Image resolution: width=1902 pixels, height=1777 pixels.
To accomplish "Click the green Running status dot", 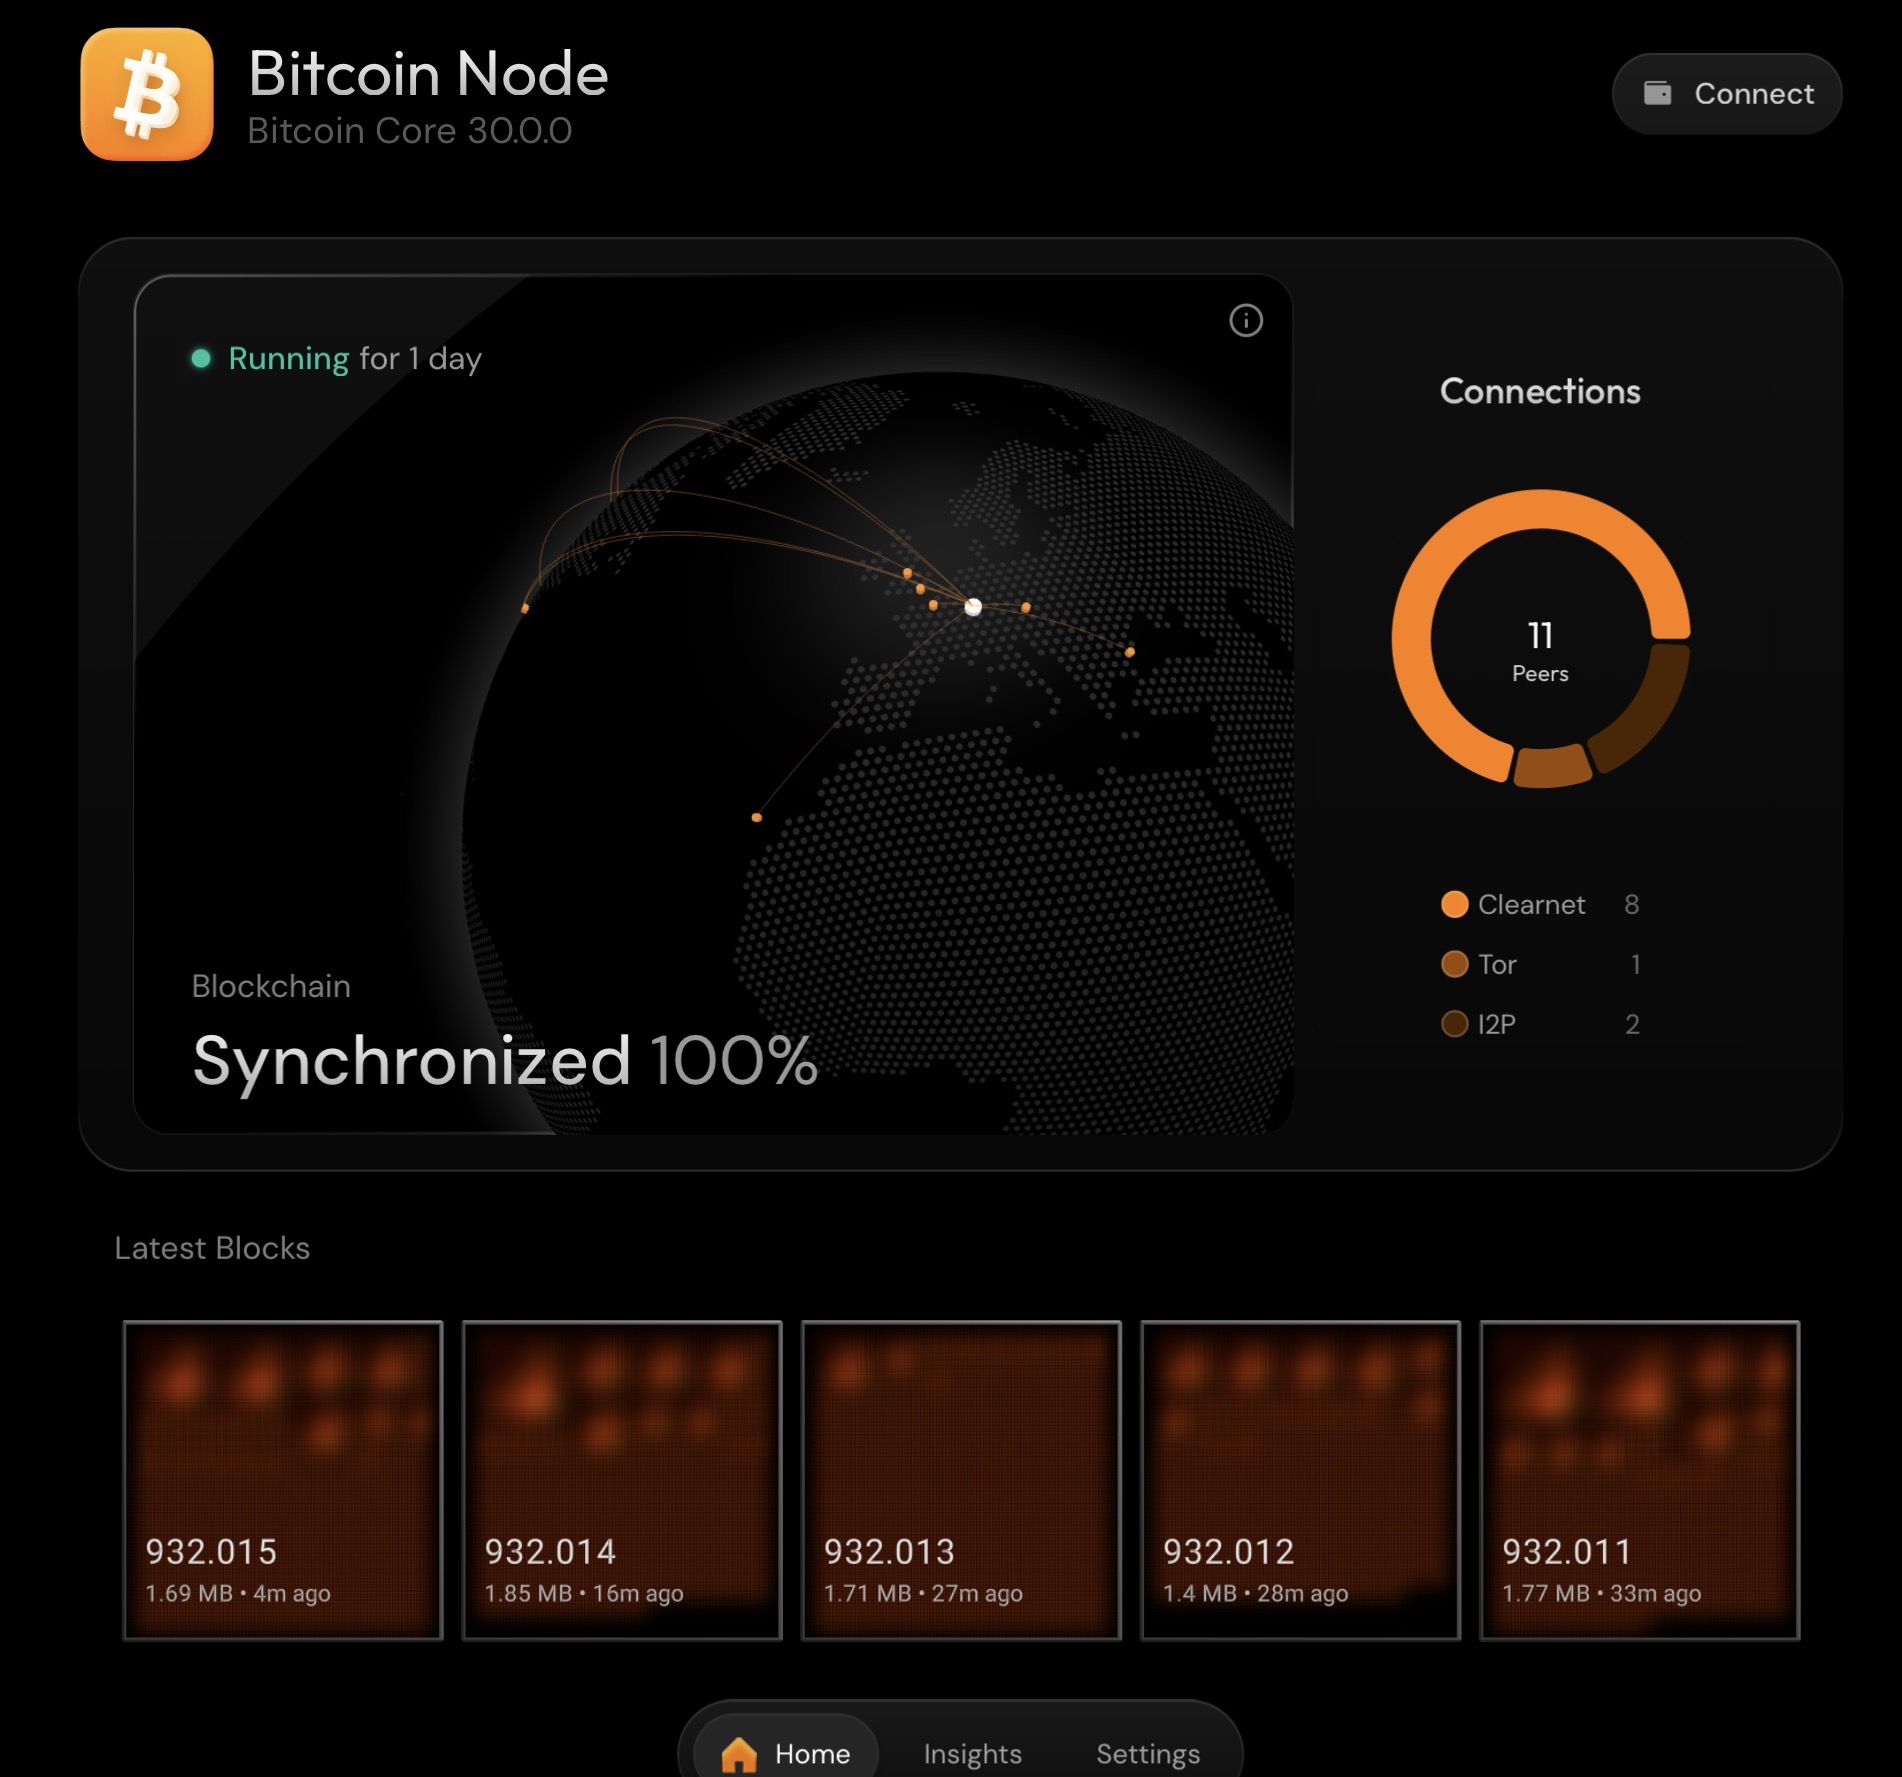I will coord(201,358).
